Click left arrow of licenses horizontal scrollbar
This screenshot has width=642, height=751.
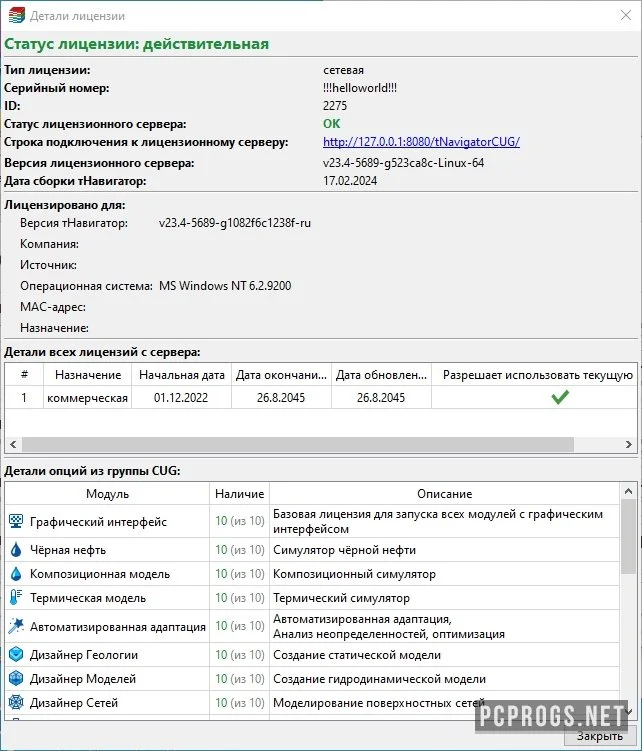click(13, 444)
